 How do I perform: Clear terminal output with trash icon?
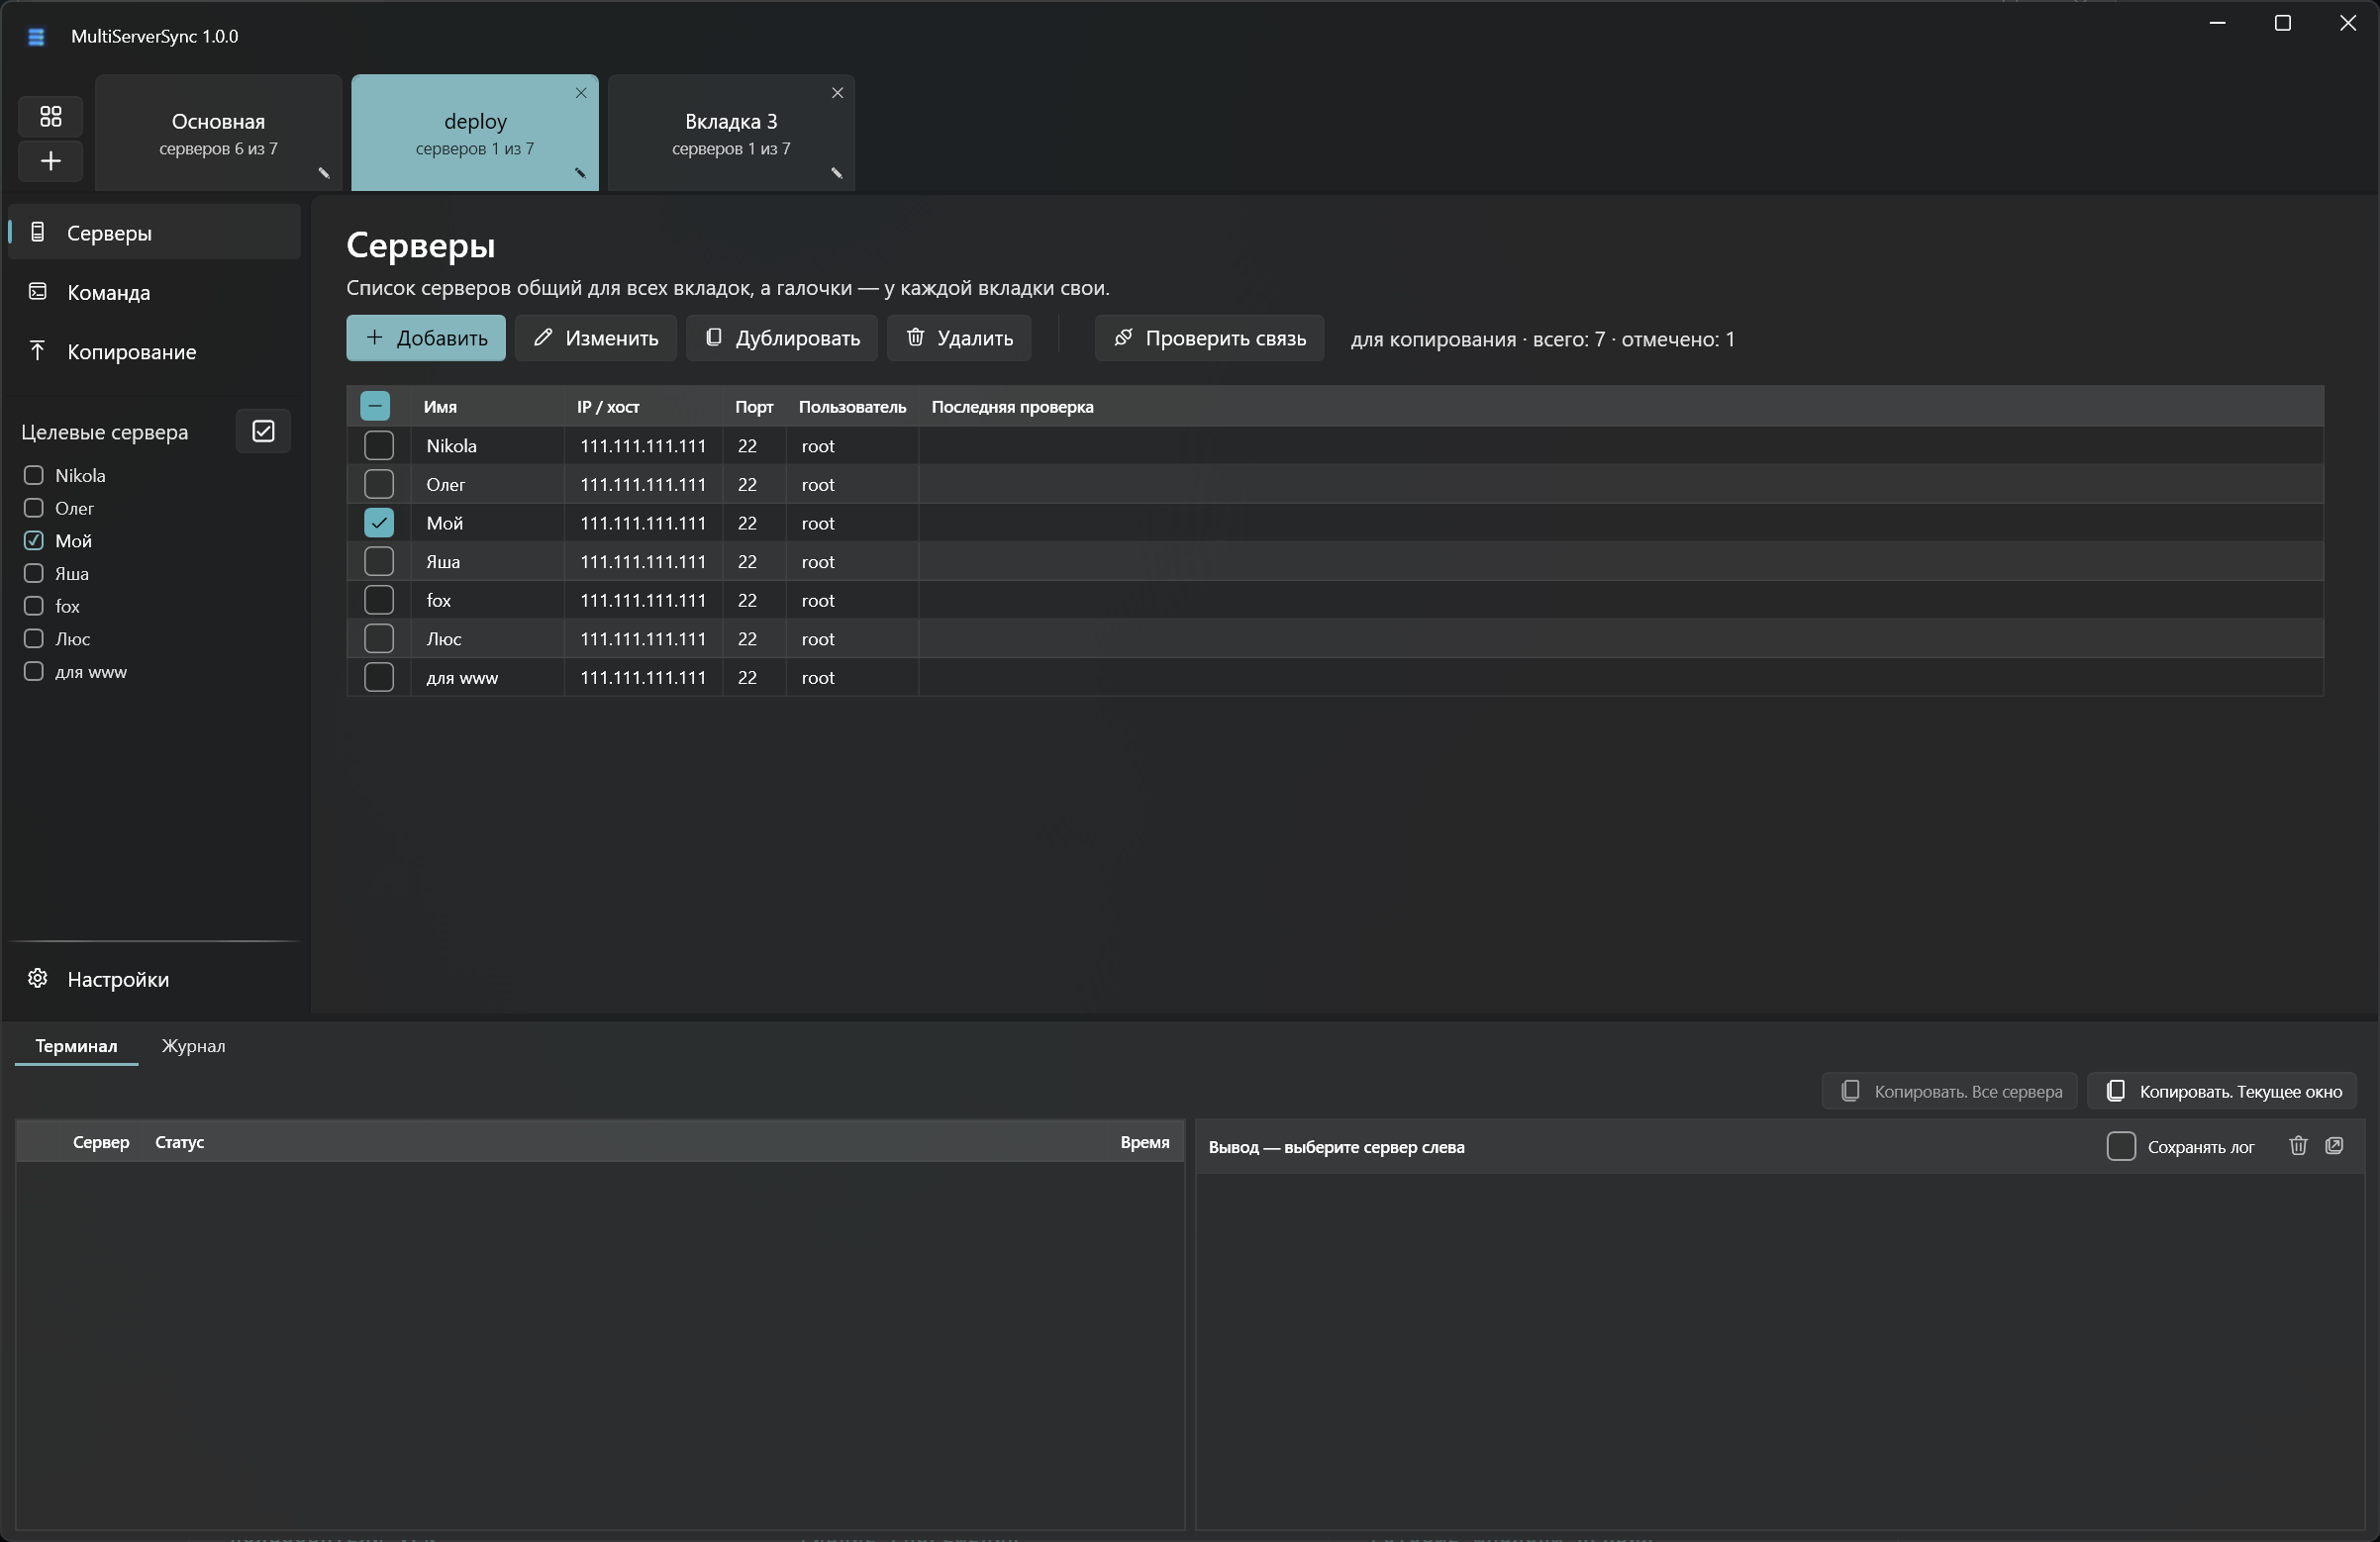(2298, 1146)
